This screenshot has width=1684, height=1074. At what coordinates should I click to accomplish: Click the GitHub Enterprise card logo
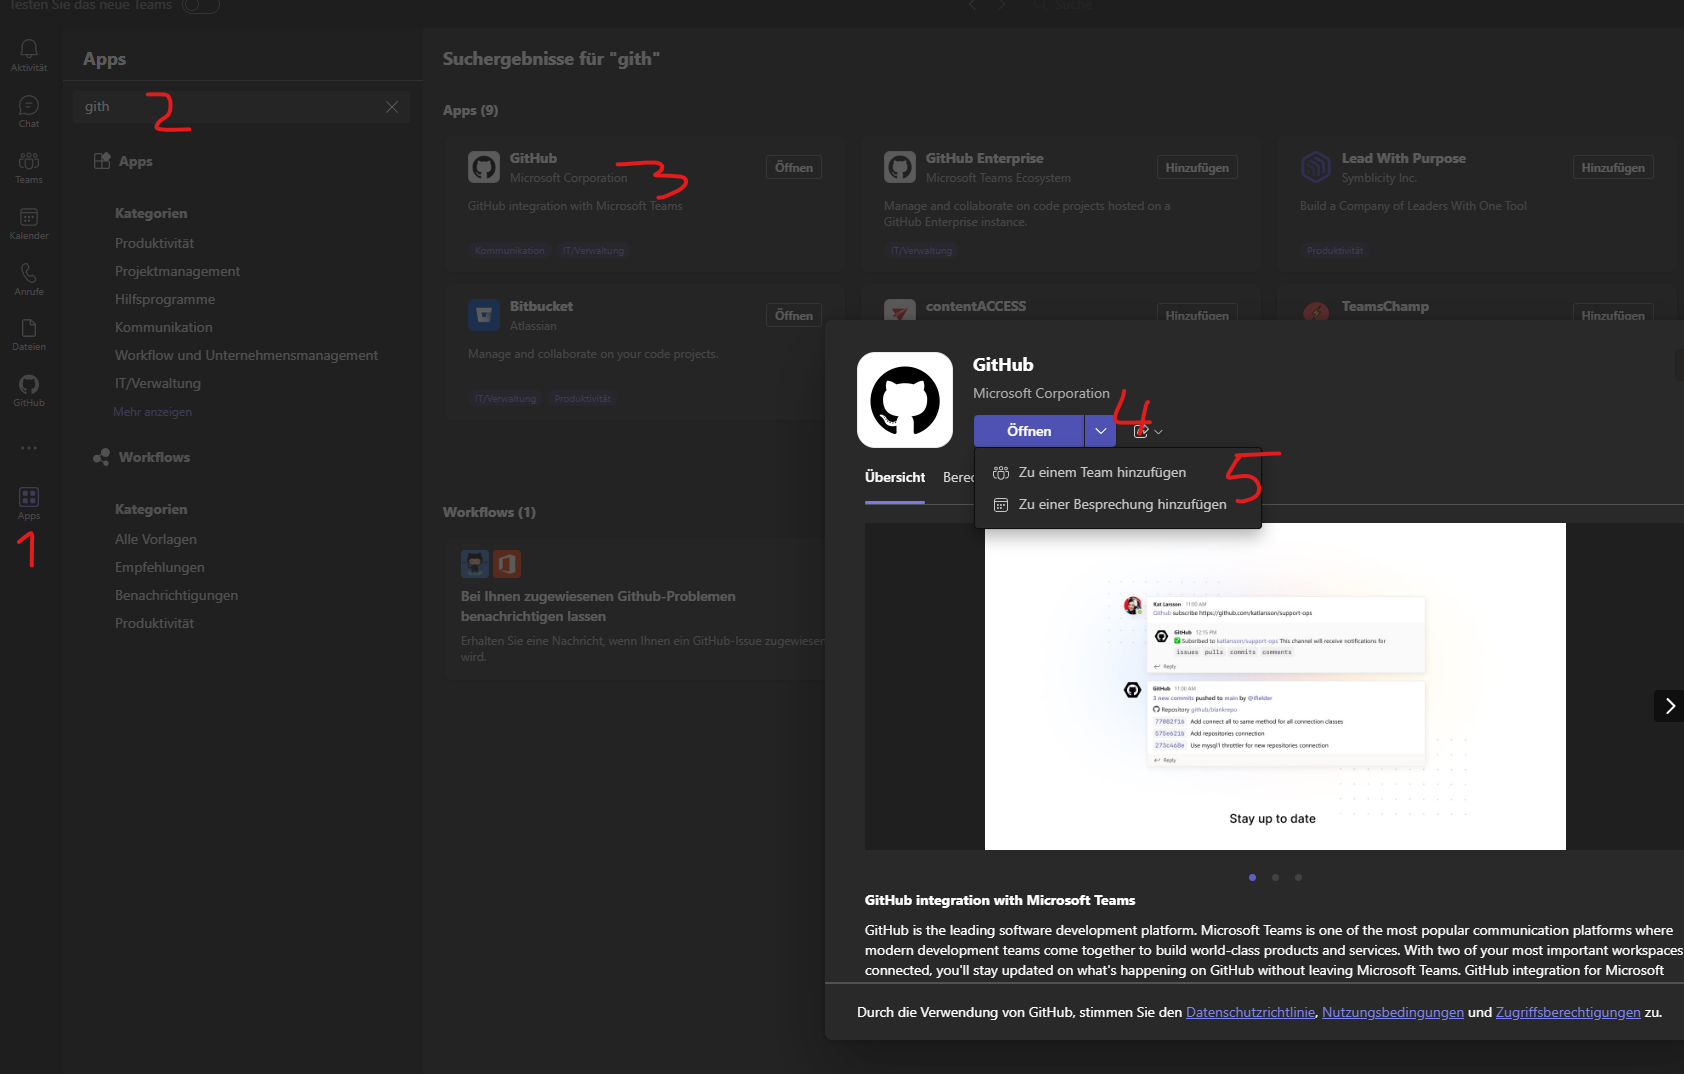point(900,167)
